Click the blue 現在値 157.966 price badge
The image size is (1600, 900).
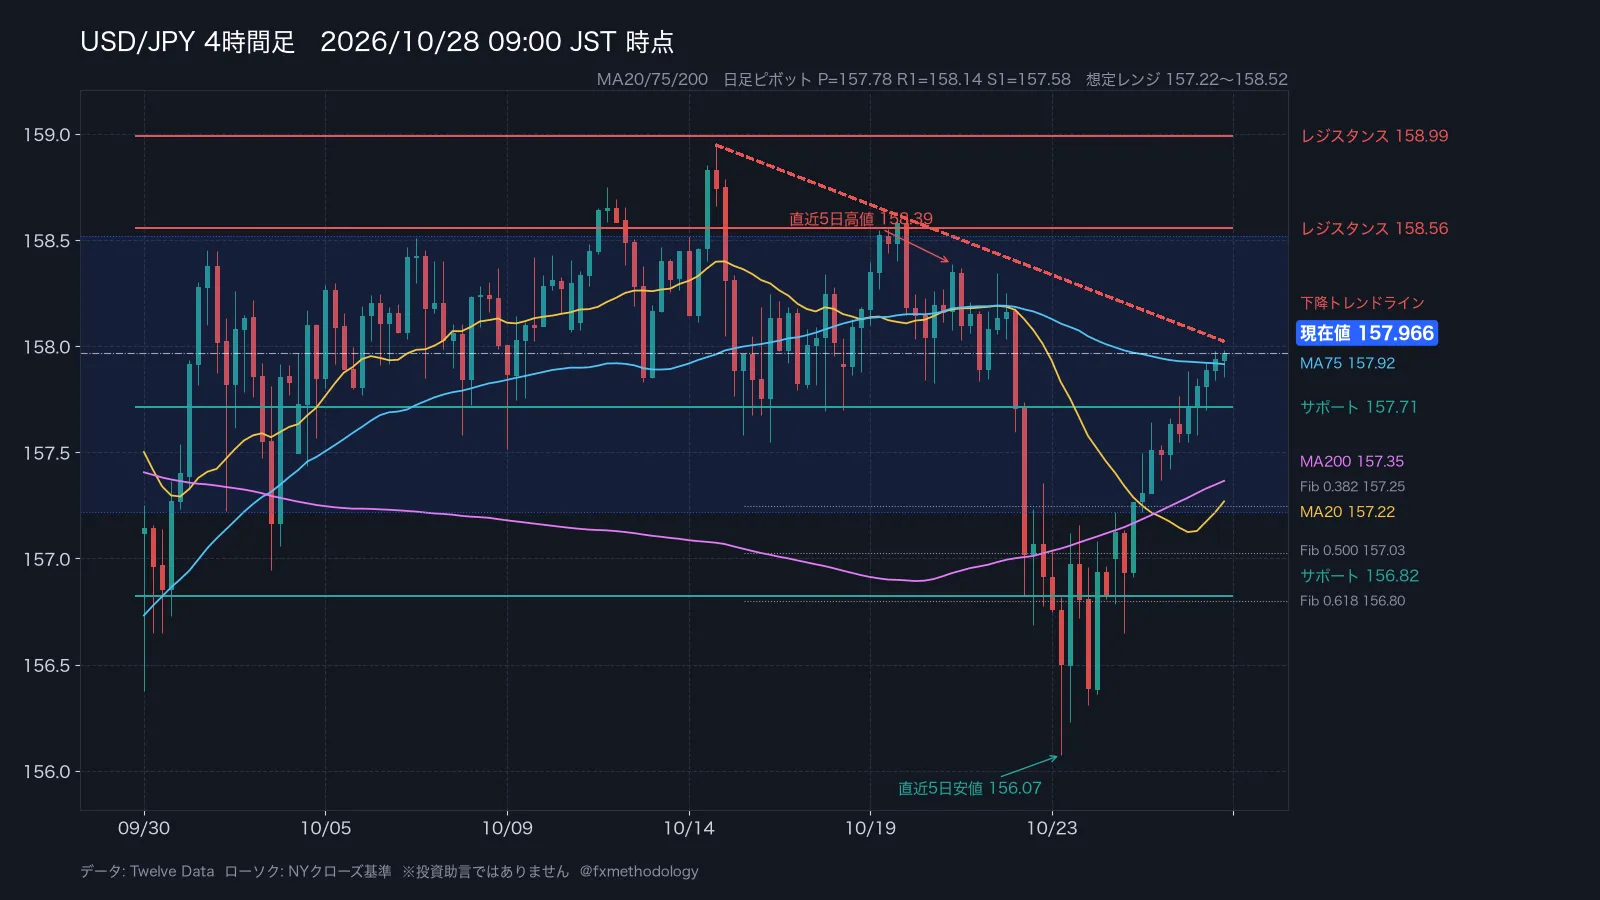coord(1367,333)
